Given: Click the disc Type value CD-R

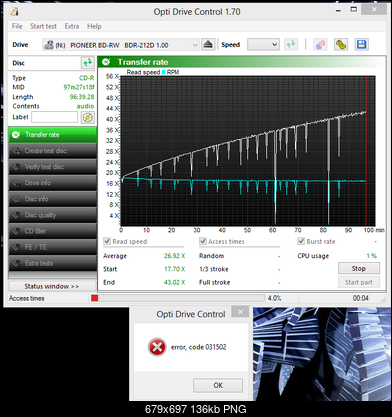Looking at the screenshot, I should pyautogui.click(x=87, y=78).
